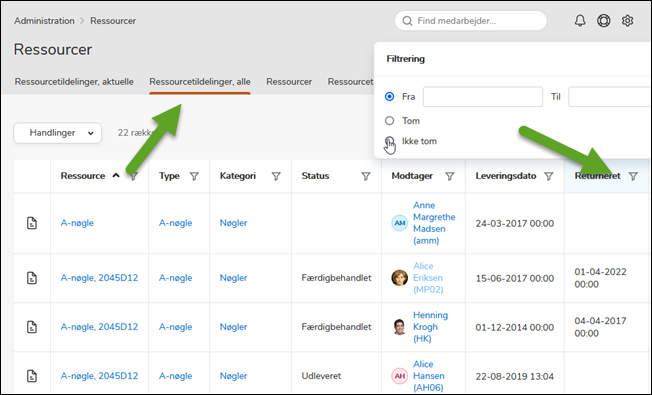
Task: Focus the Find medarbejder search box
Action: click(471, 21)
